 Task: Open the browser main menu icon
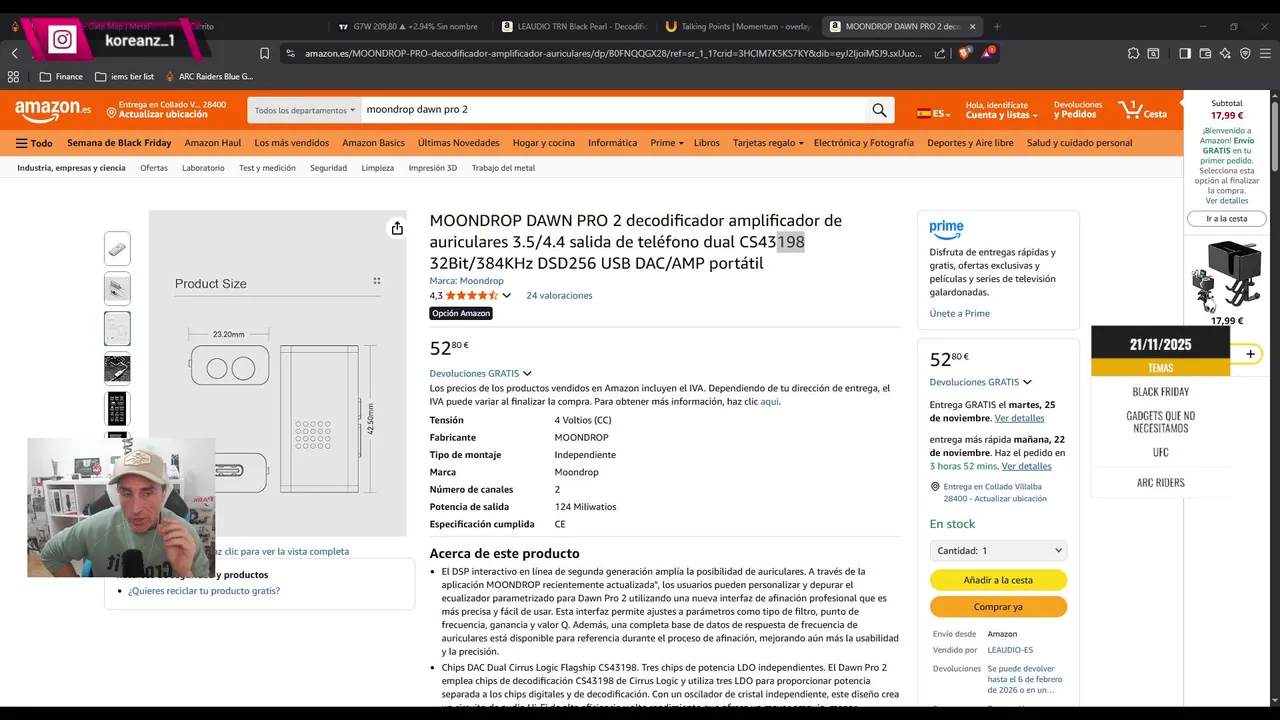tap(1265, 53)
